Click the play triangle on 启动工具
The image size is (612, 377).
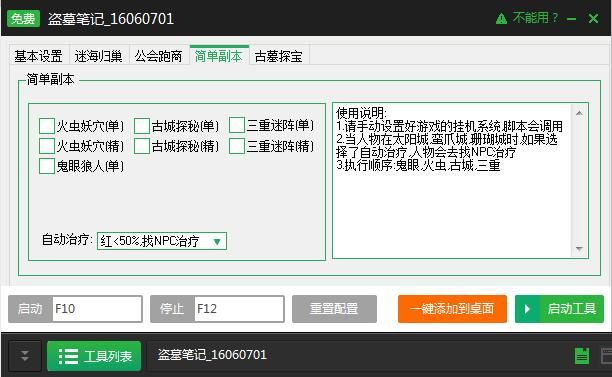tap(527, 309)
